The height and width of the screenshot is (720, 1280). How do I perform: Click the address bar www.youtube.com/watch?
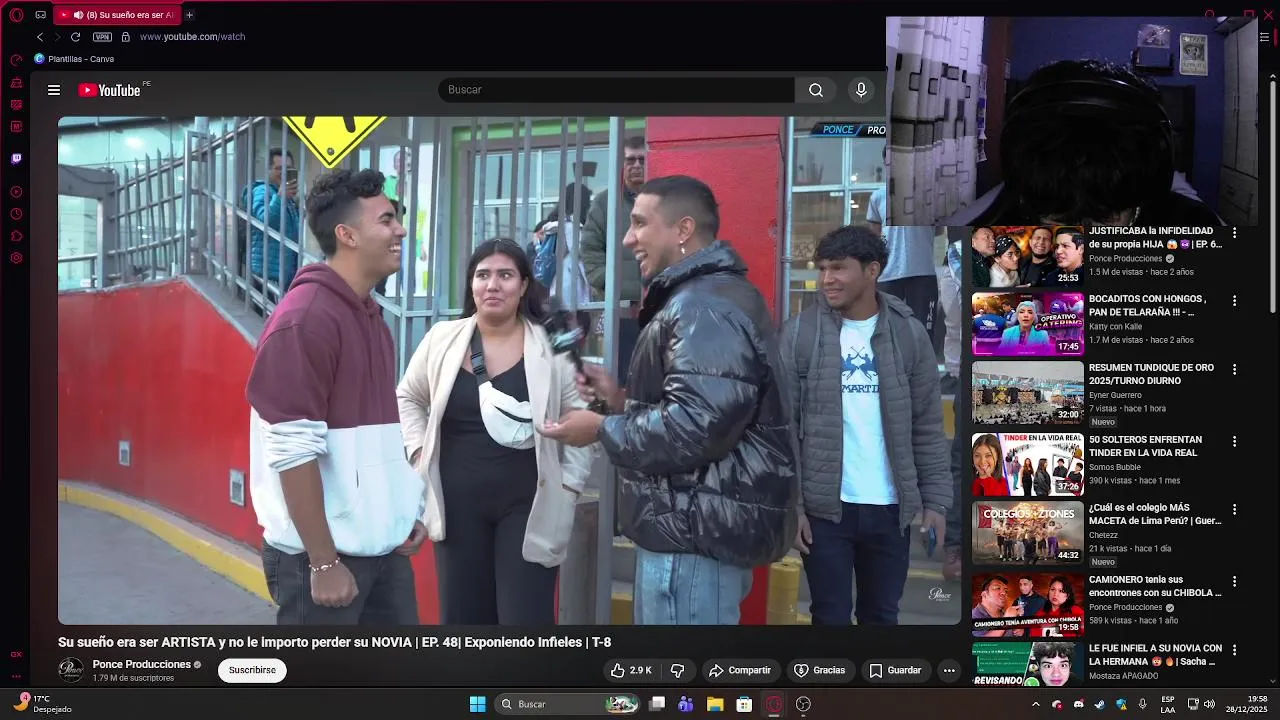point(192,37)
